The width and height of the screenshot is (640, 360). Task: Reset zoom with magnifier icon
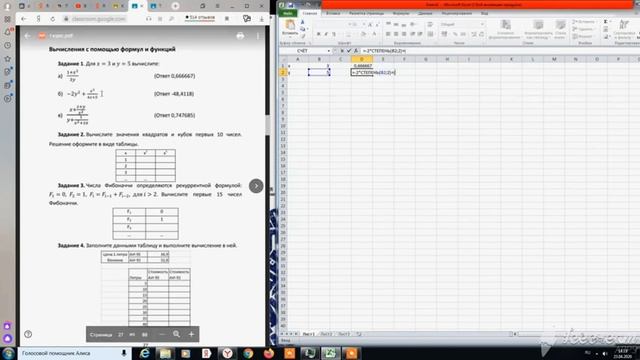click(x=176, y=334)
